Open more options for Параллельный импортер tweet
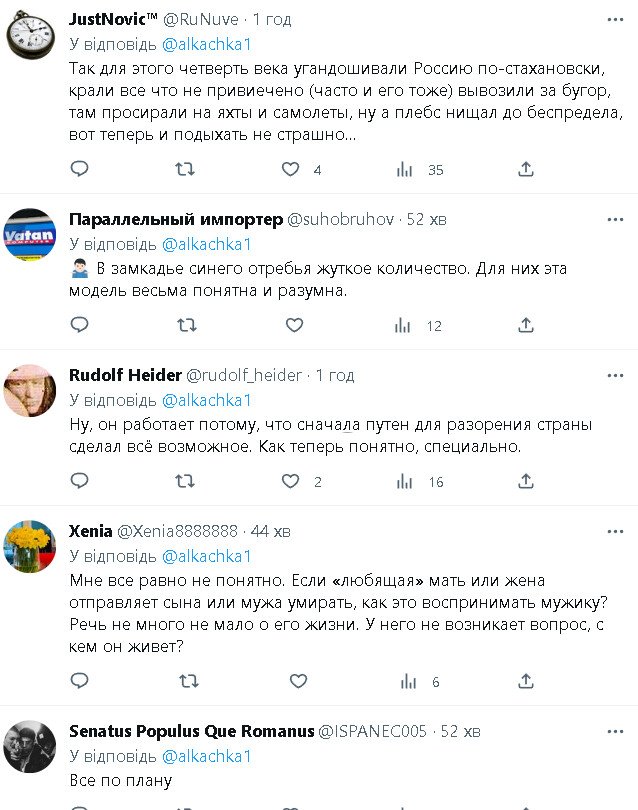 coord(614,219)
